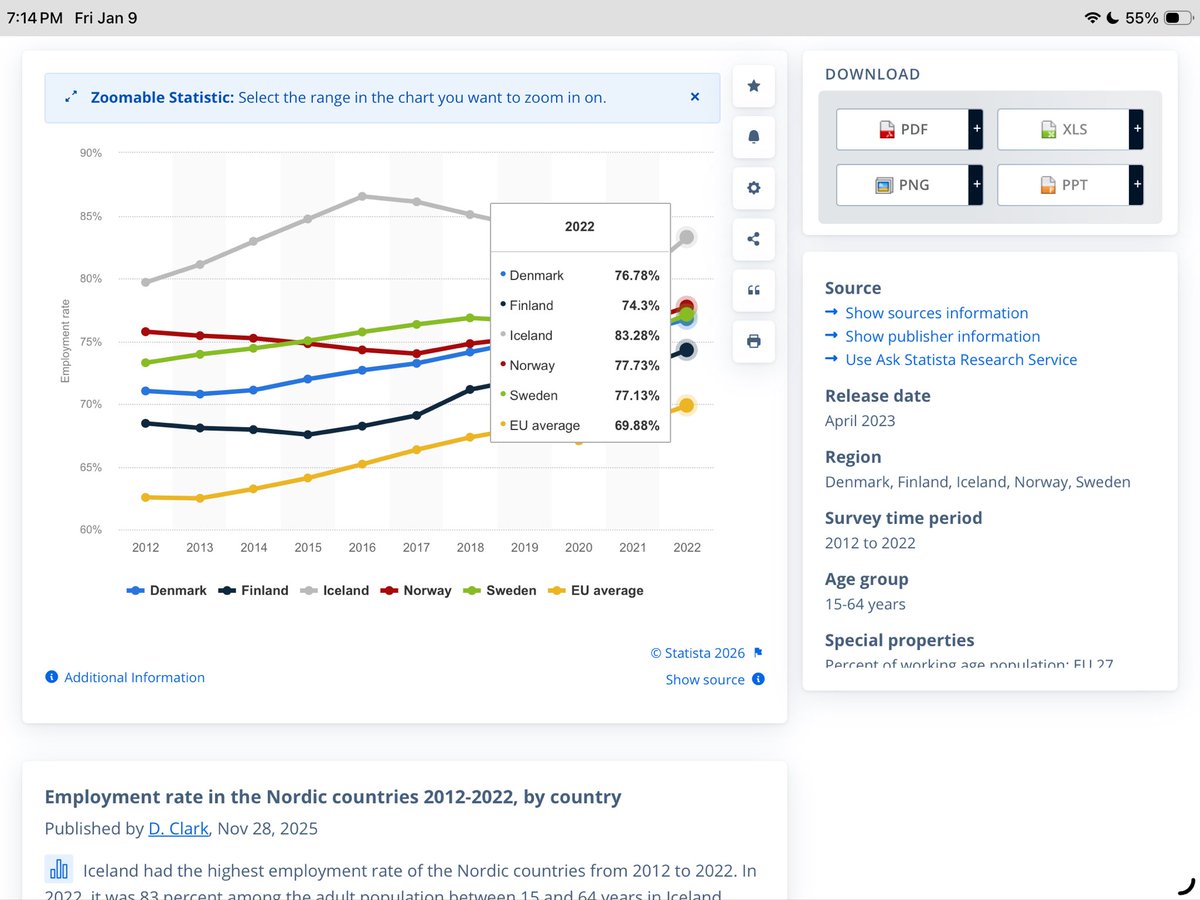1200x900 pixels.
Task: Open author D. Clark profile link
Action: (179, 828)
